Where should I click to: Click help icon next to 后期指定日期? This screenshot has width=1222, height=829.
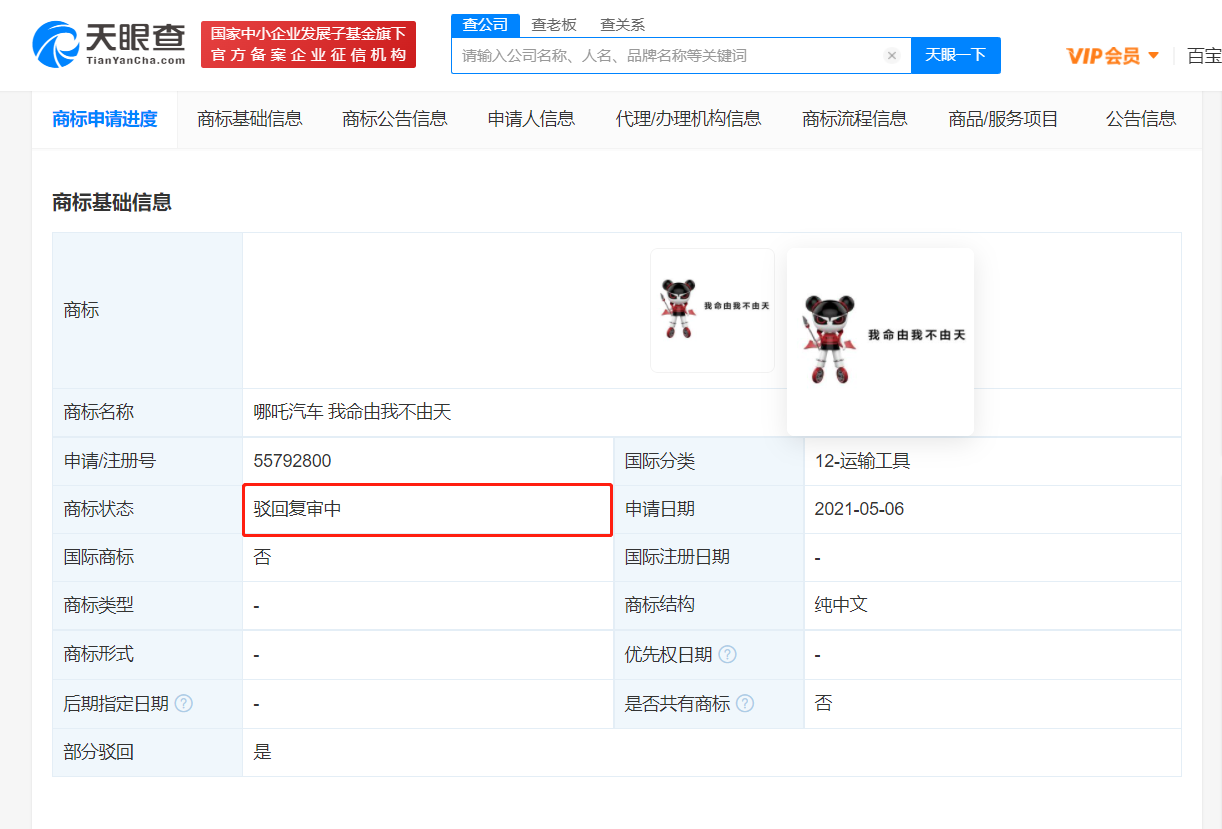point(184,704)
